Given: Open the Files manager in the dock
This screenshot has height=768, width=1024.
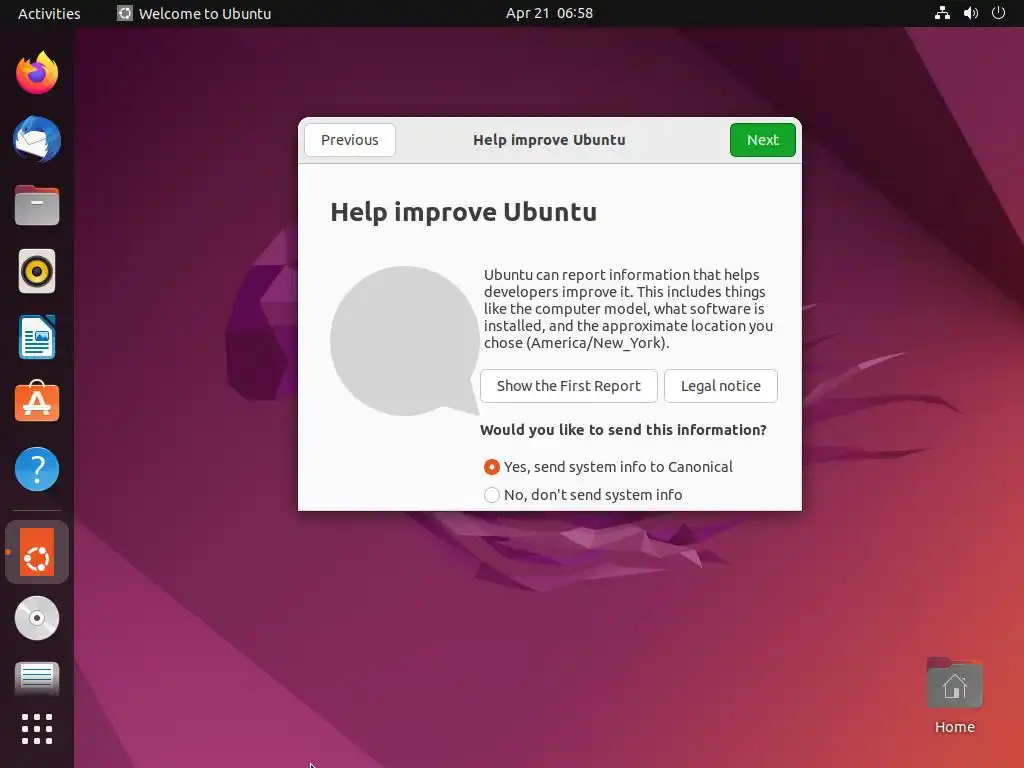Looking at the screenshot, I should coord(37,205).
